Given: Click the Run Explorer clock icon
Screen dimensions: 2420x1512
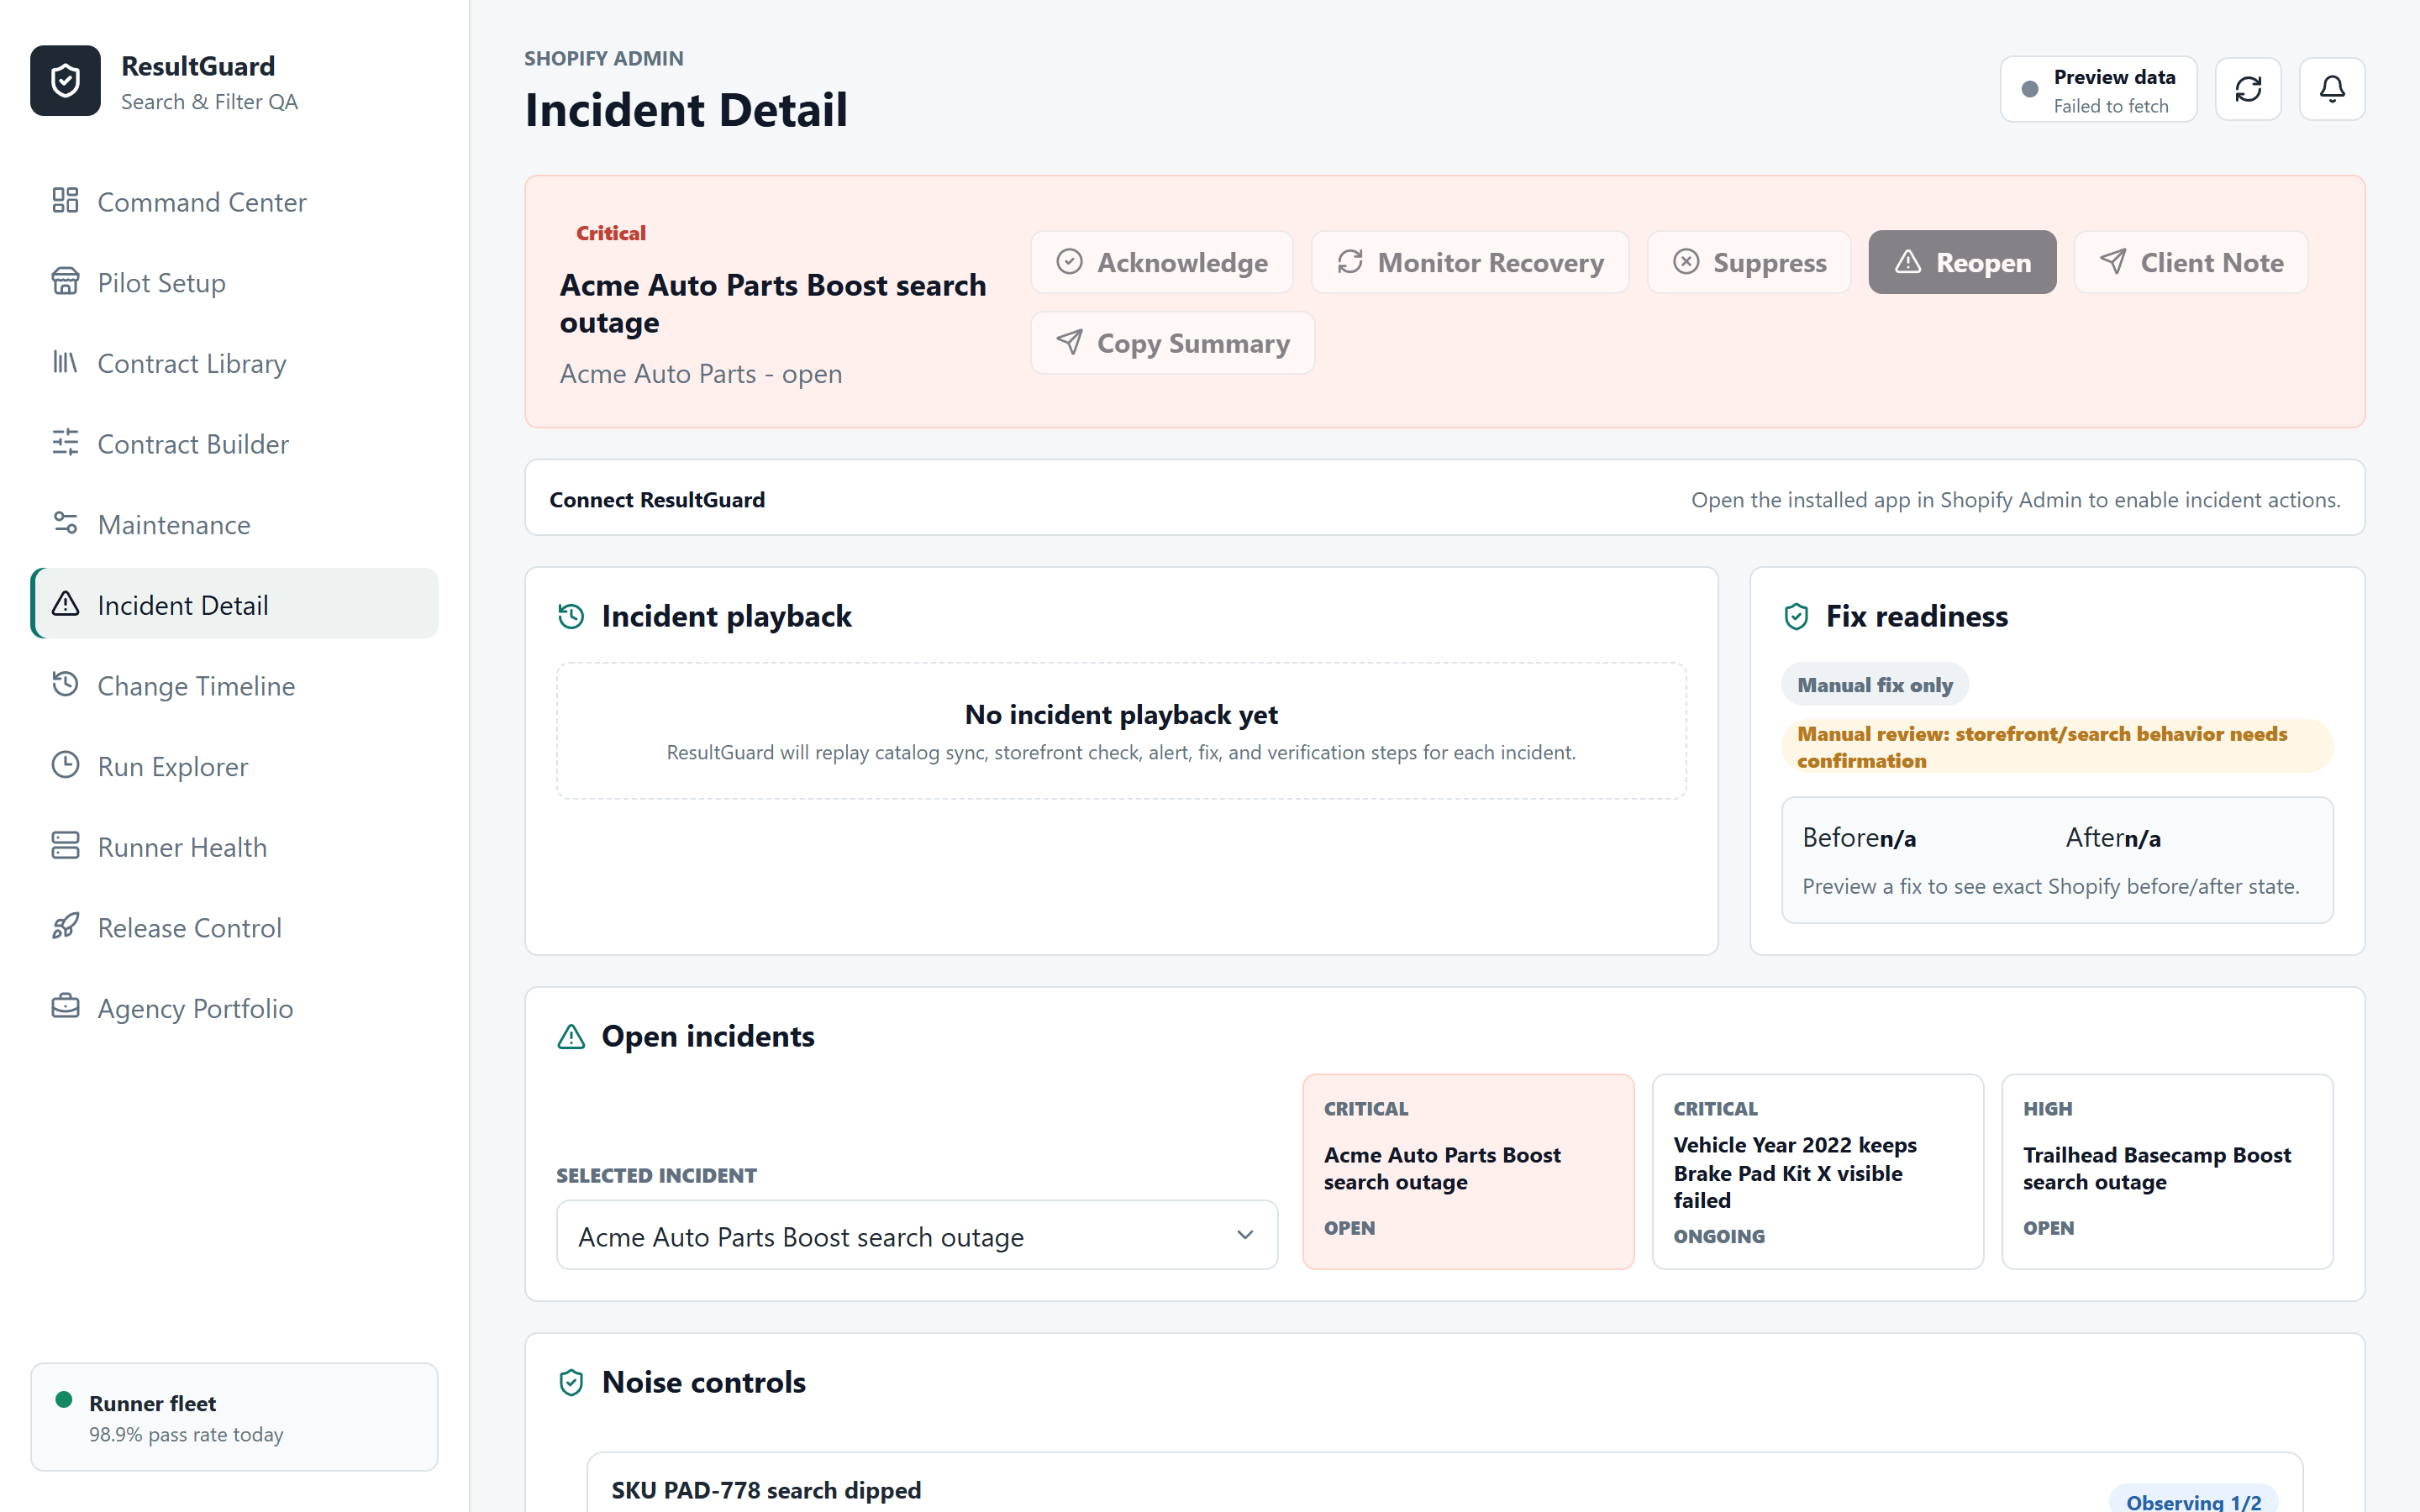Looking at the screenshot, I should pyautogui.click(x=65, y=765).
